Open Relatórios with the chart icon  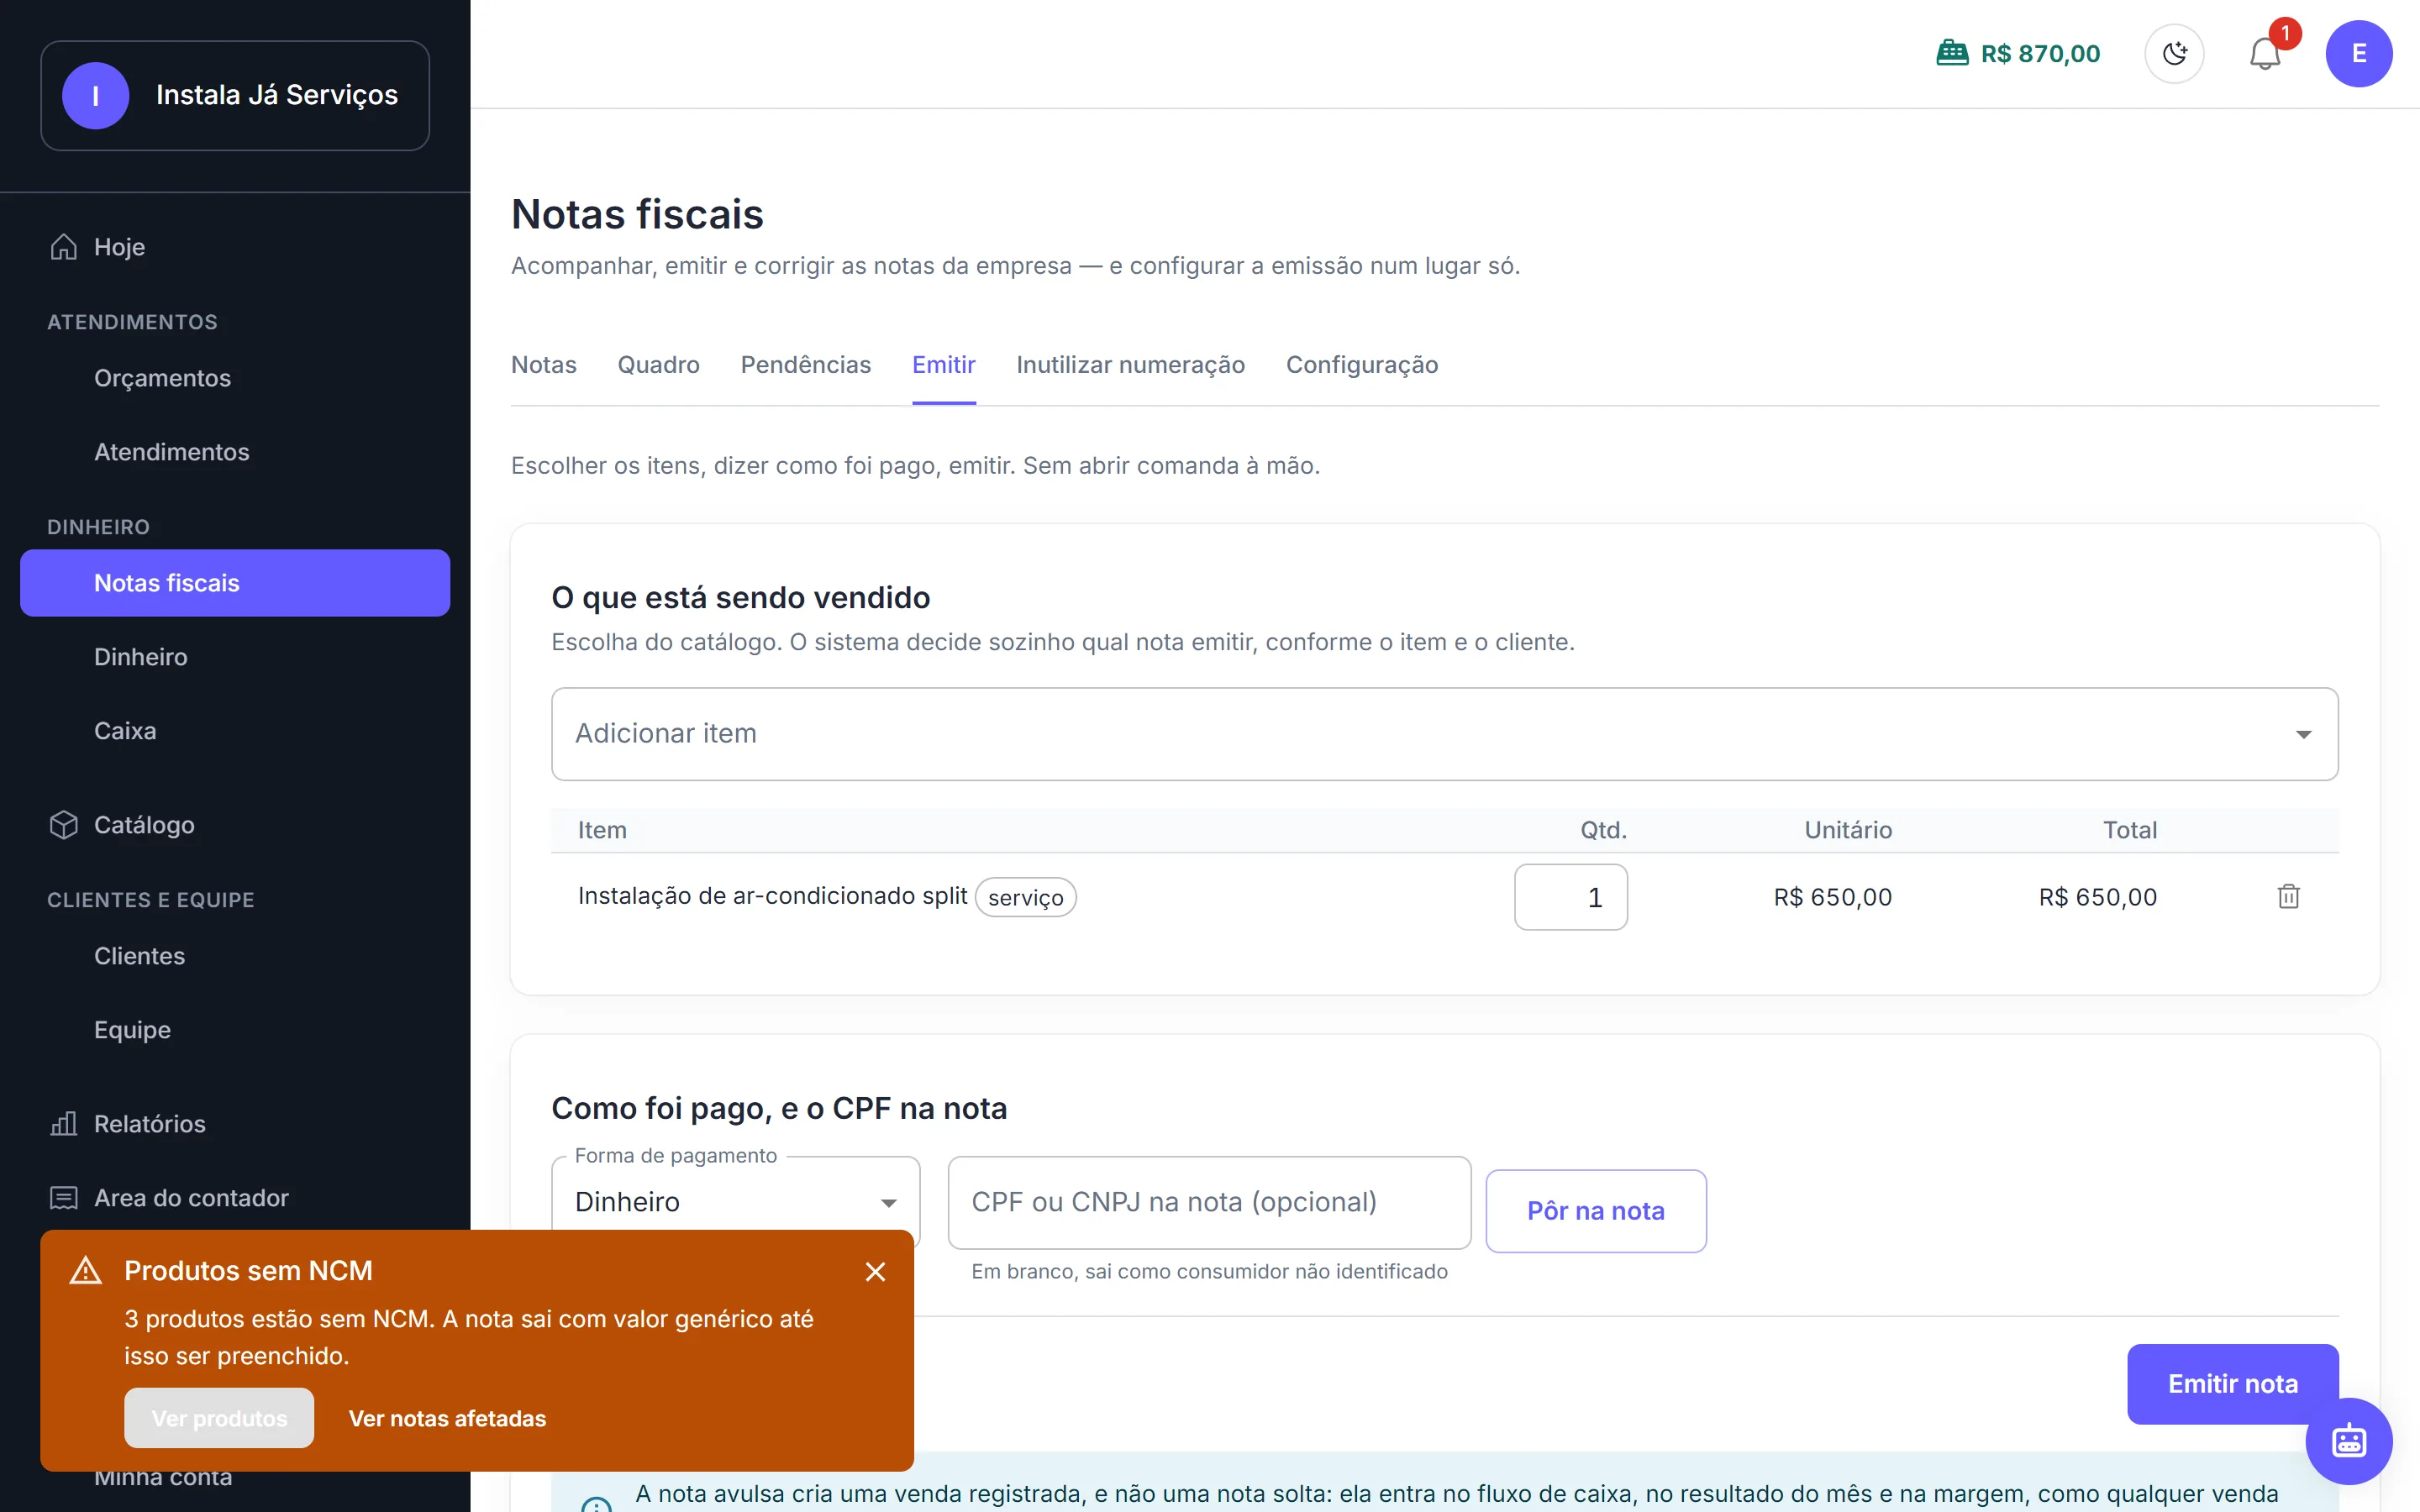tap(64, 1124)
